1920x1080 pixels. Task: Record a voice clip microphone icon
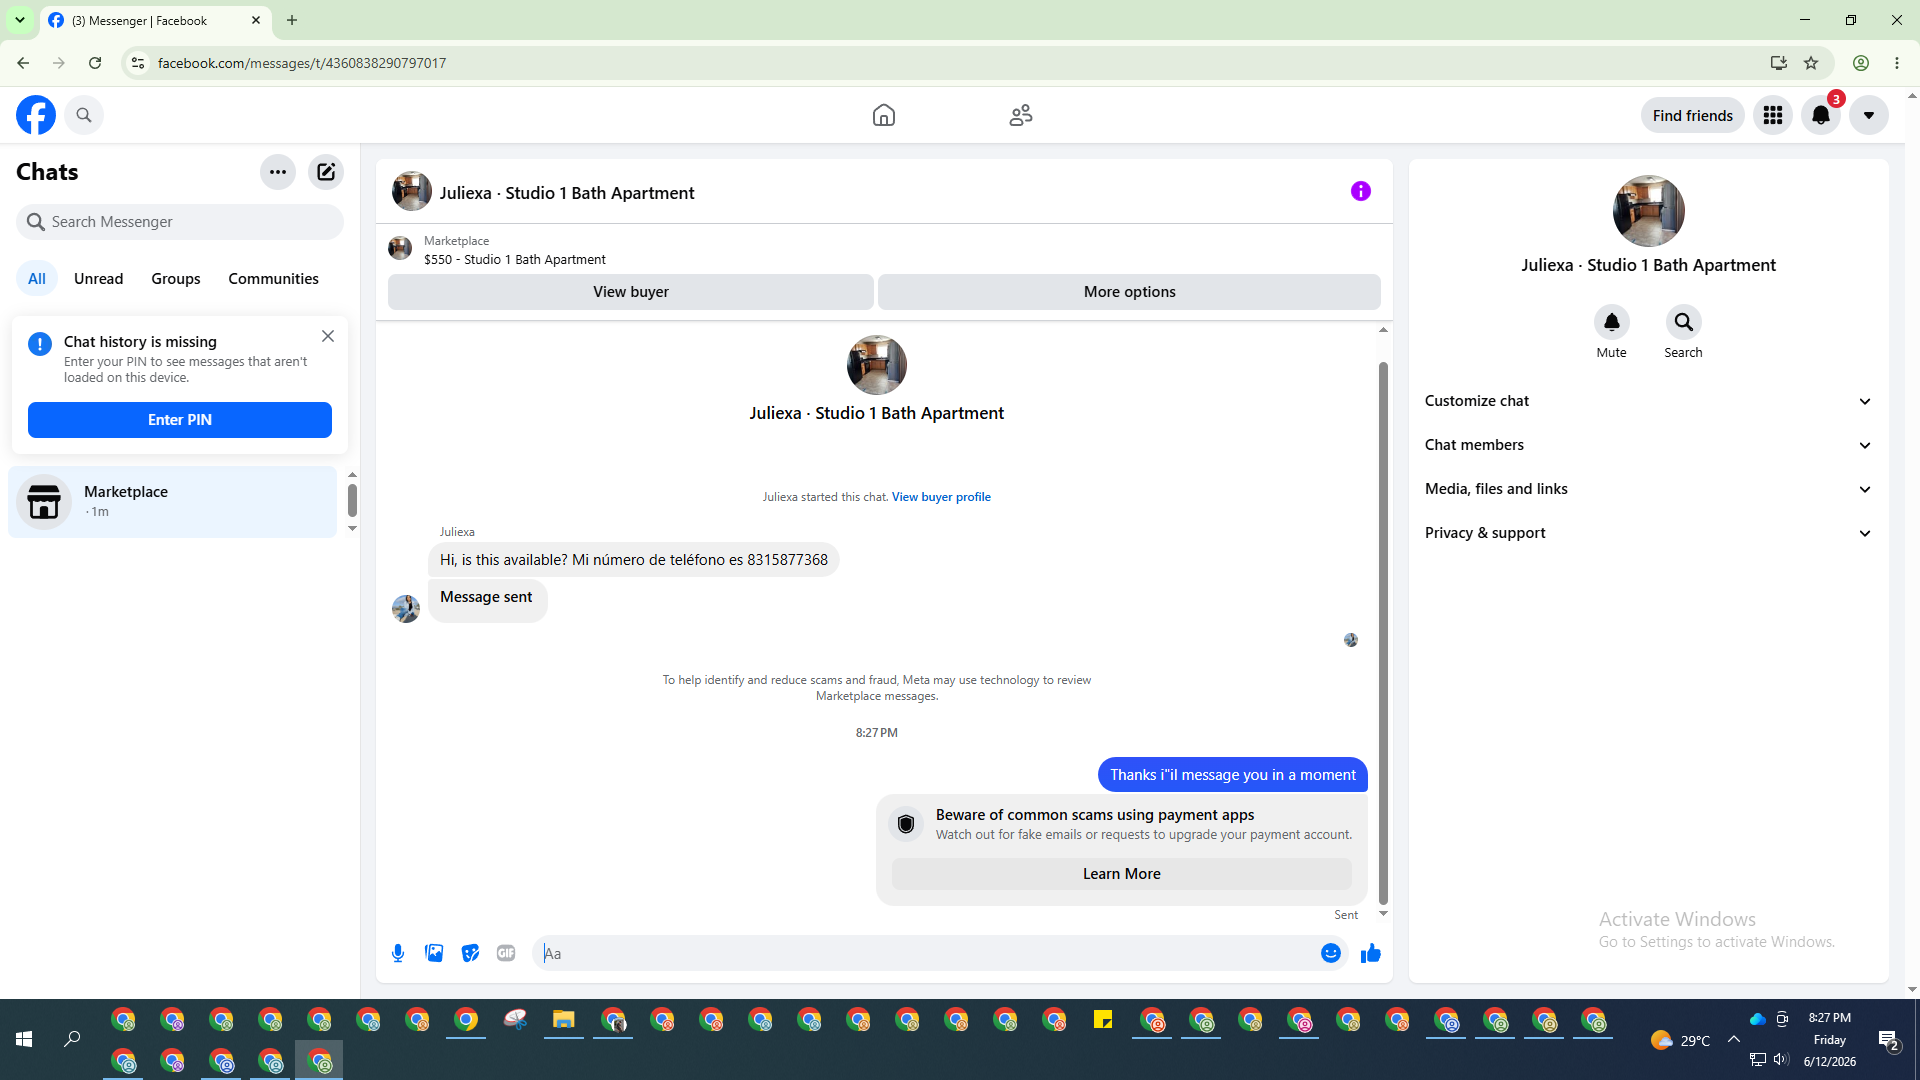(x=398, y=953)
